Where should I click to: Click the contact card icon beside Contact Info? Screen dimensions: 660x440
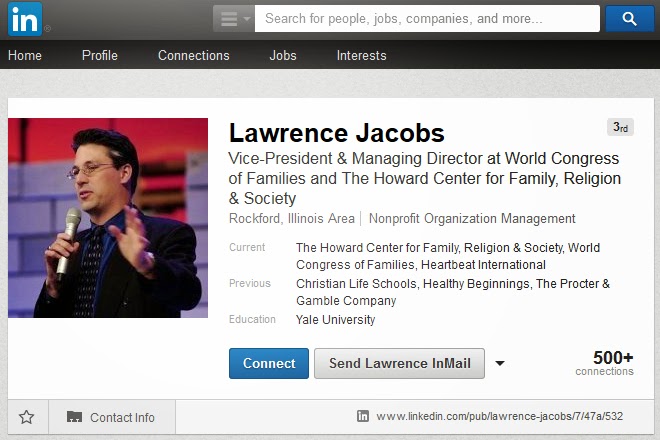[74, 417]
